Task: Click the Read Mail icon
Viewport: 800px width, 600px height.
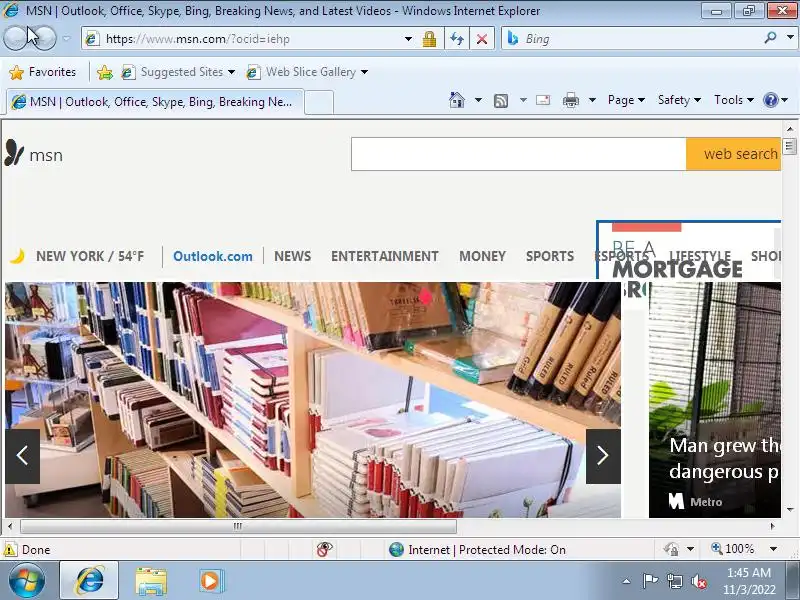Action: pyautogui.click(x=543, y=100)
